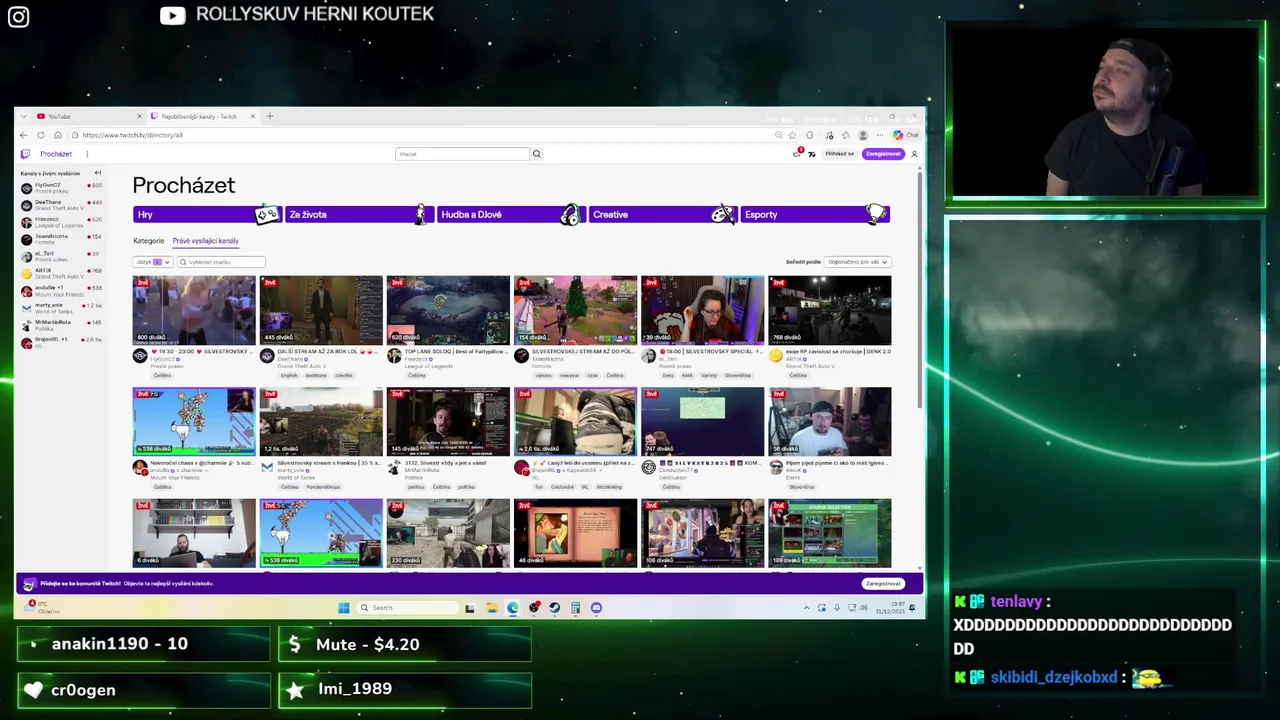Go back with the browser arrow
This screenshot has height=720, width=1280.
[25, 135]
